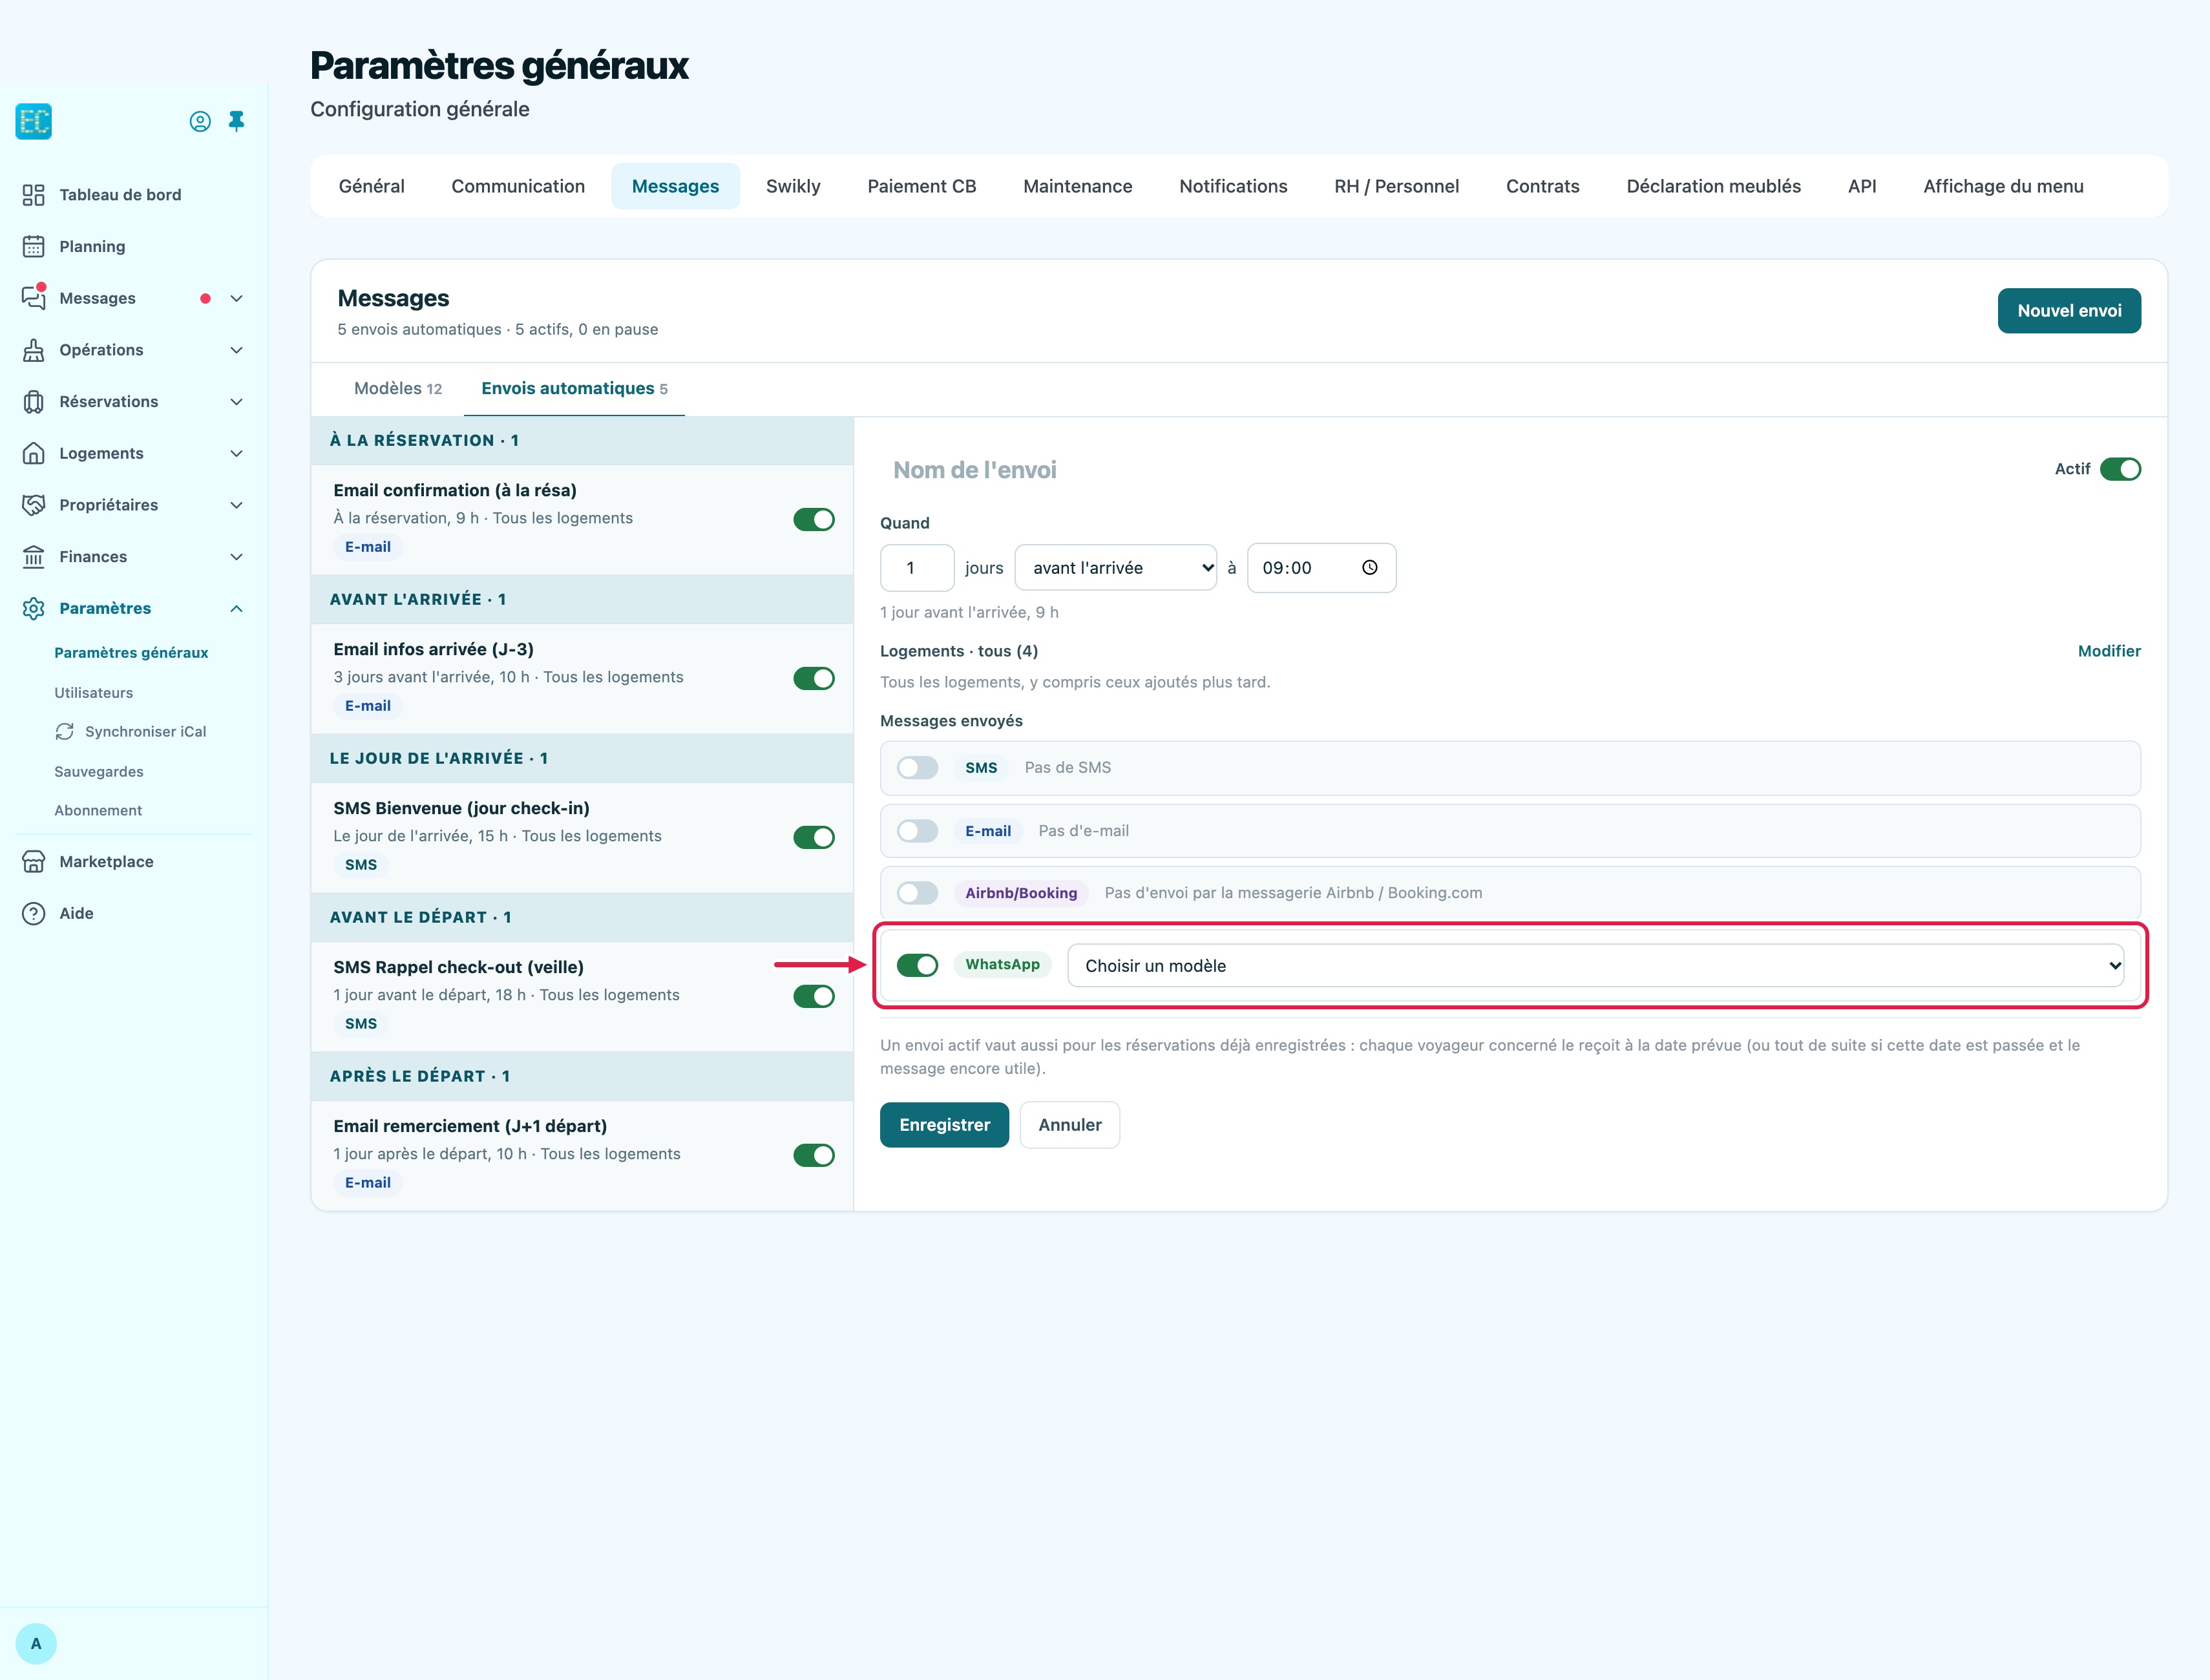Open the Modèles 12 sub-tab
Image resolution: width=2210 pixels, height=1680 pixels.
[x=398, y=388]
